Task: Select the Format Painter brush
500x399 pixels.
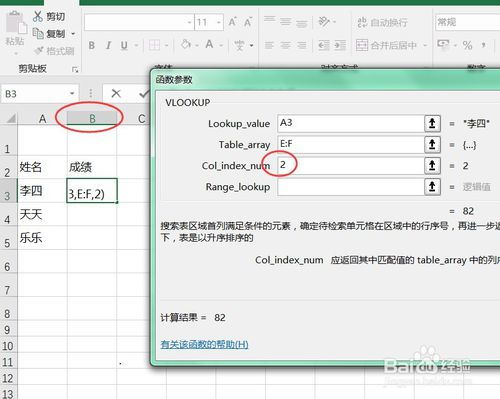Action: 39,51
